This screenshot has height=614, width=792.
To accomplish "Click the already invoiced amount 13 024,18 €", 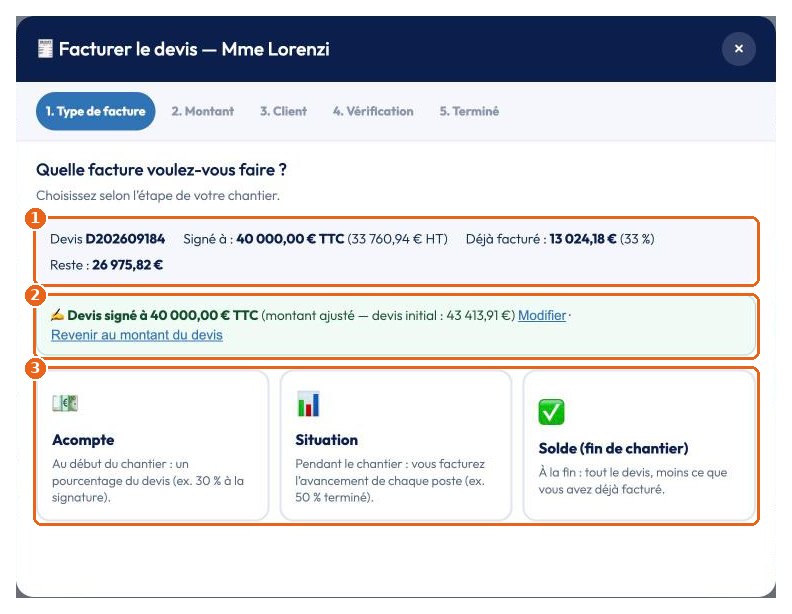I will pyautogui.click(x=583, y=239).
